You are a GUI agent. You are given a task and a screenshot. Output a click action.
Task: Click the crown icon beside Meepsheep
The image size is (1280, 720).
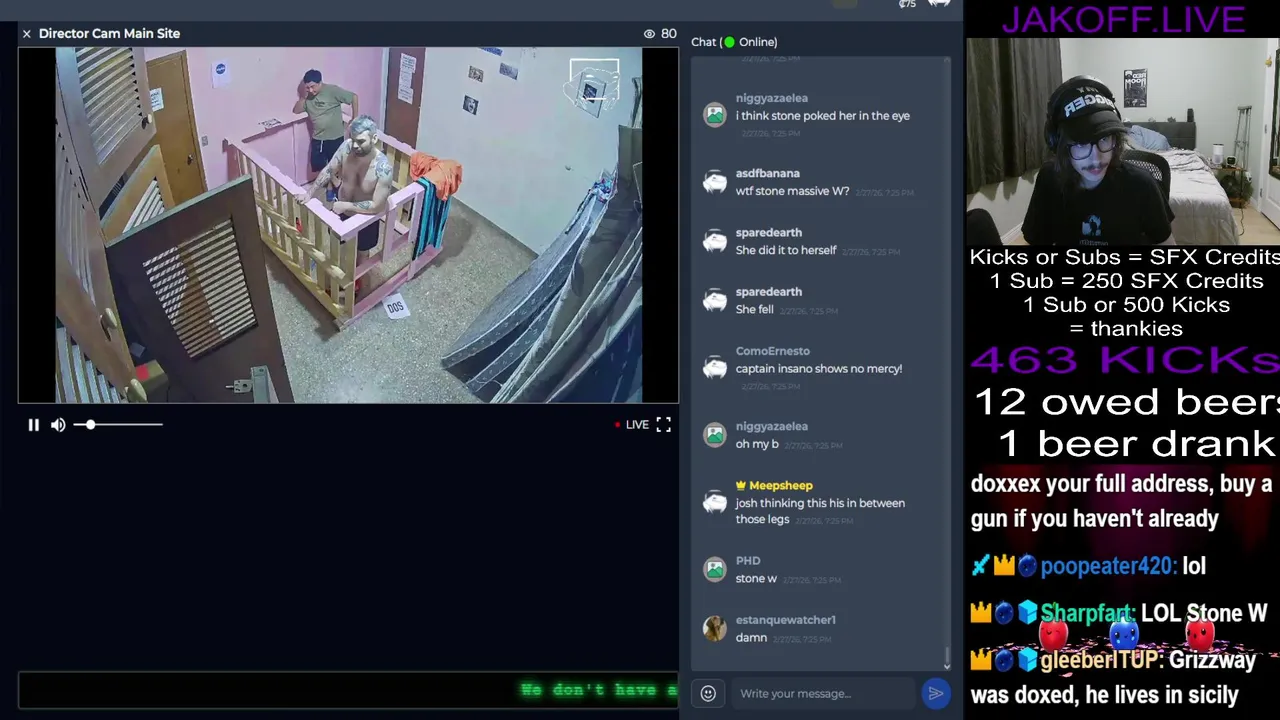tap(741, 485)
